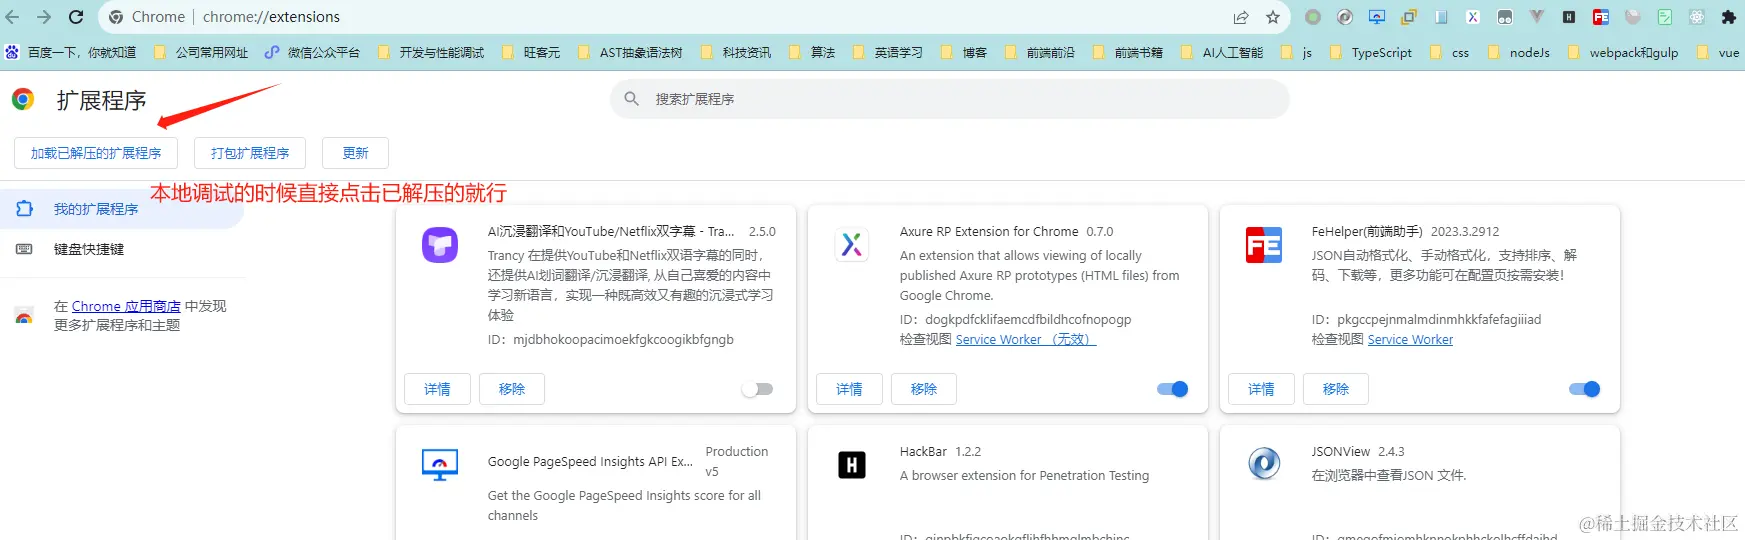Inspect the Axure Service Worker (无效) link
This screenshot has width=1745, height=540.
[1026, 340]
